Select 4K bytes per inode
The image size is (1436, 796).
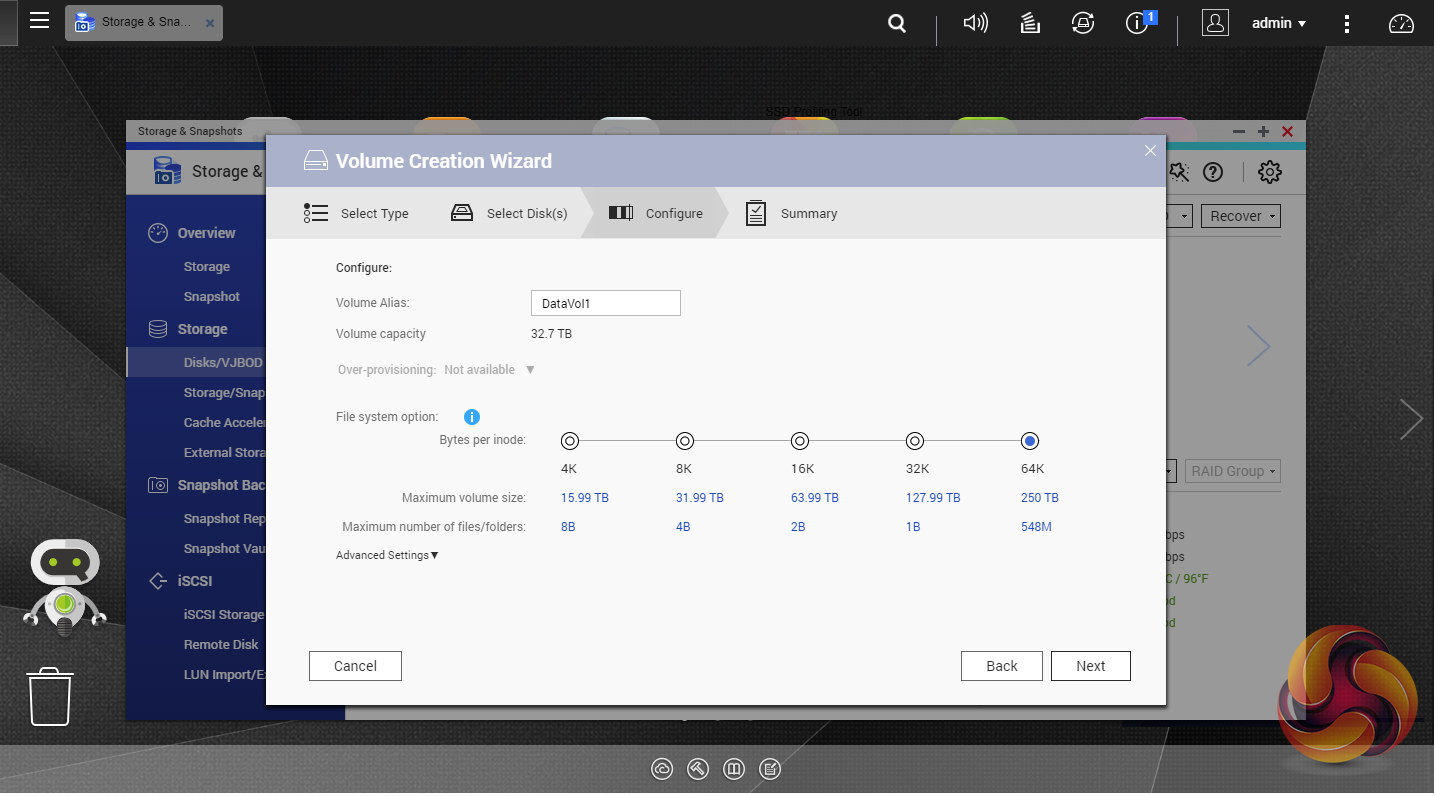click(569, 441)
